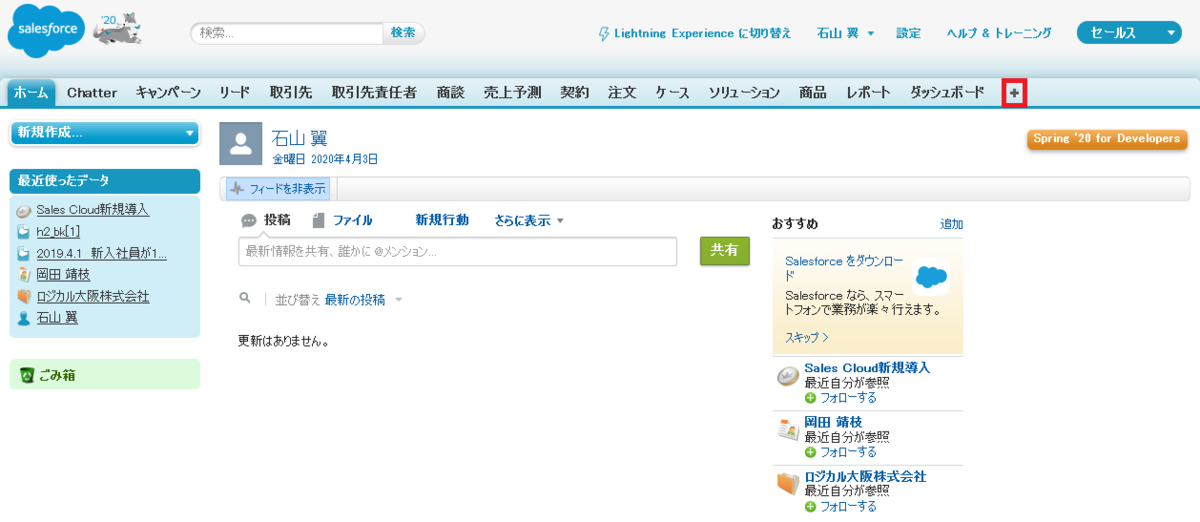The width and height of the screenshot is (1200, 522).
Task: Click inside the 検索 search field
Action: (x=287, y=33)
